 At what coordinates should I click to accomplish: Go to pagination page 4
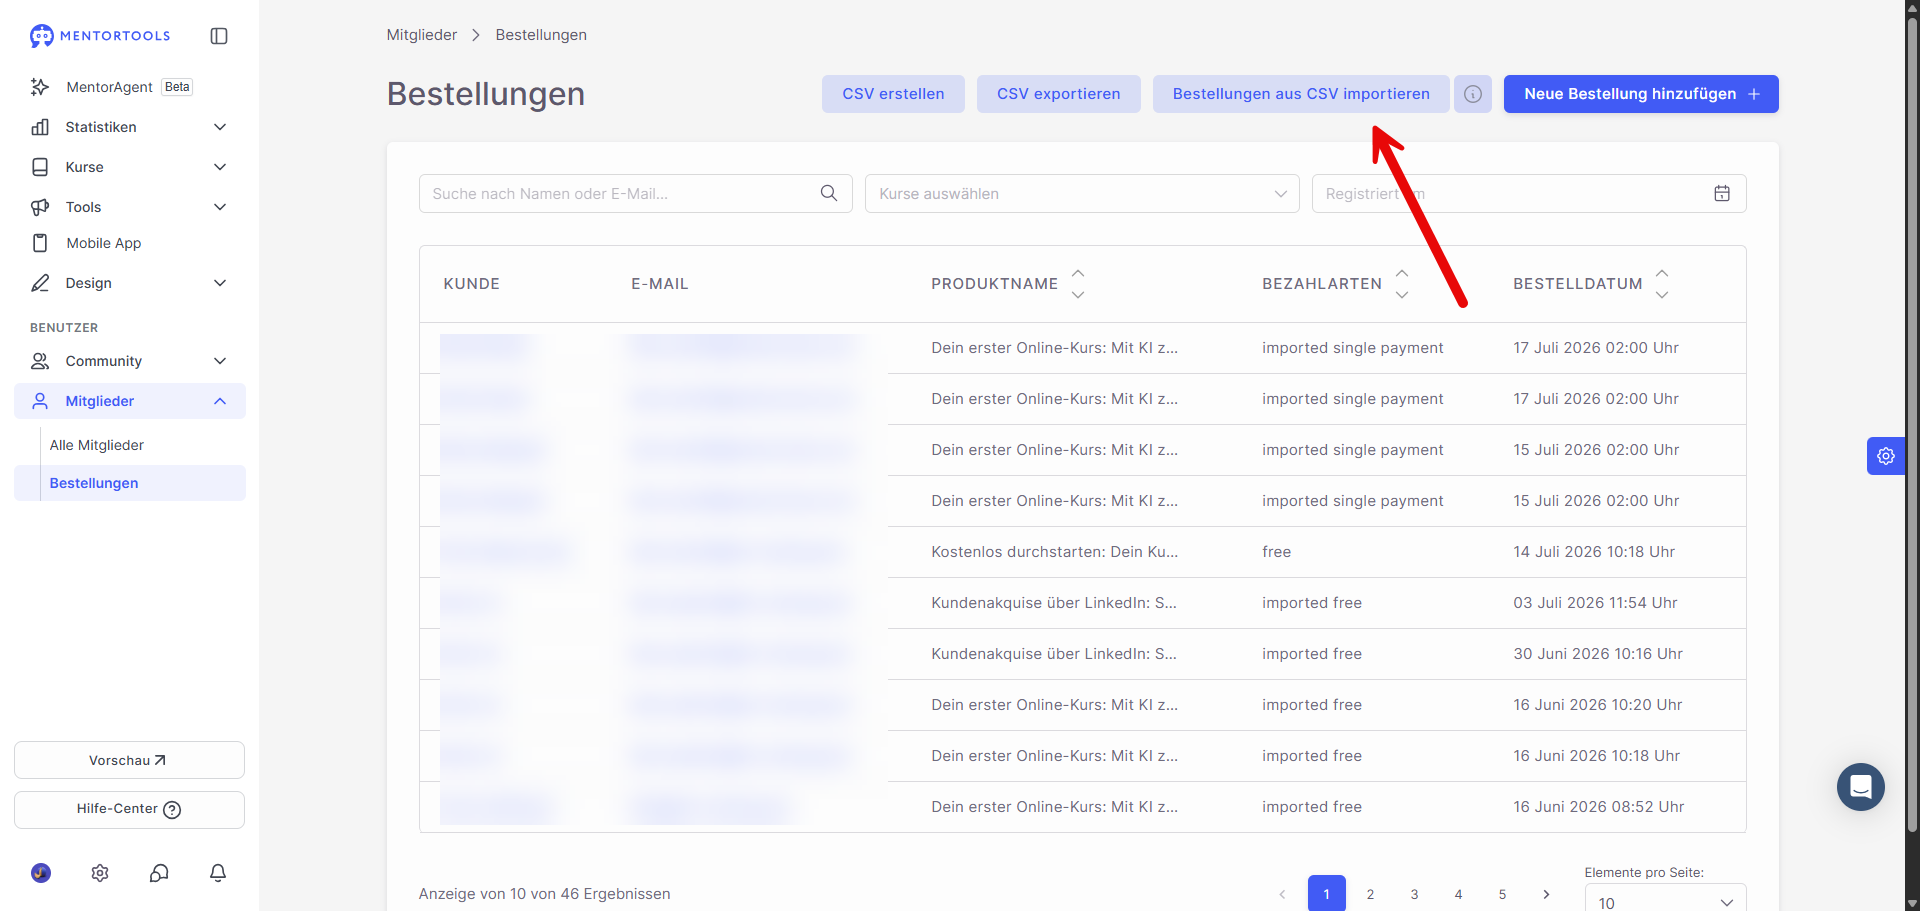(x=1458, y=894)
